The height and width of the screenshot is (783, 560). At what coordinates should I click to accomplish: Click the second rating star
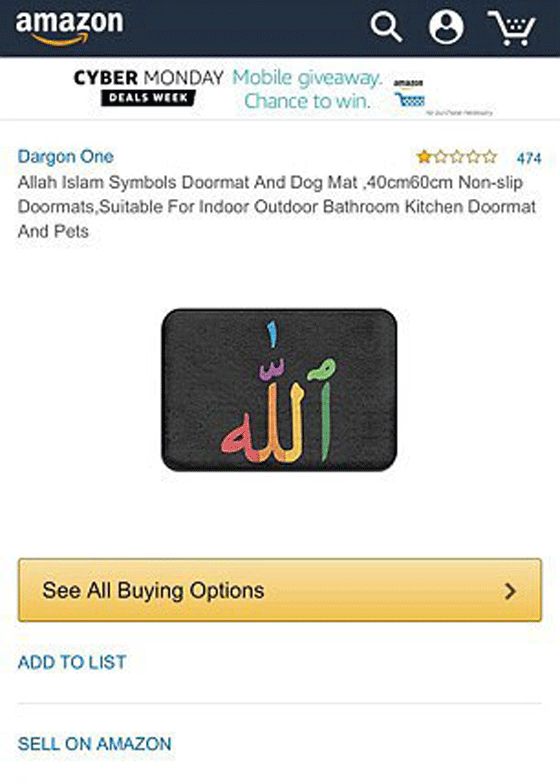pyautogui.click(x=441, y=157)
